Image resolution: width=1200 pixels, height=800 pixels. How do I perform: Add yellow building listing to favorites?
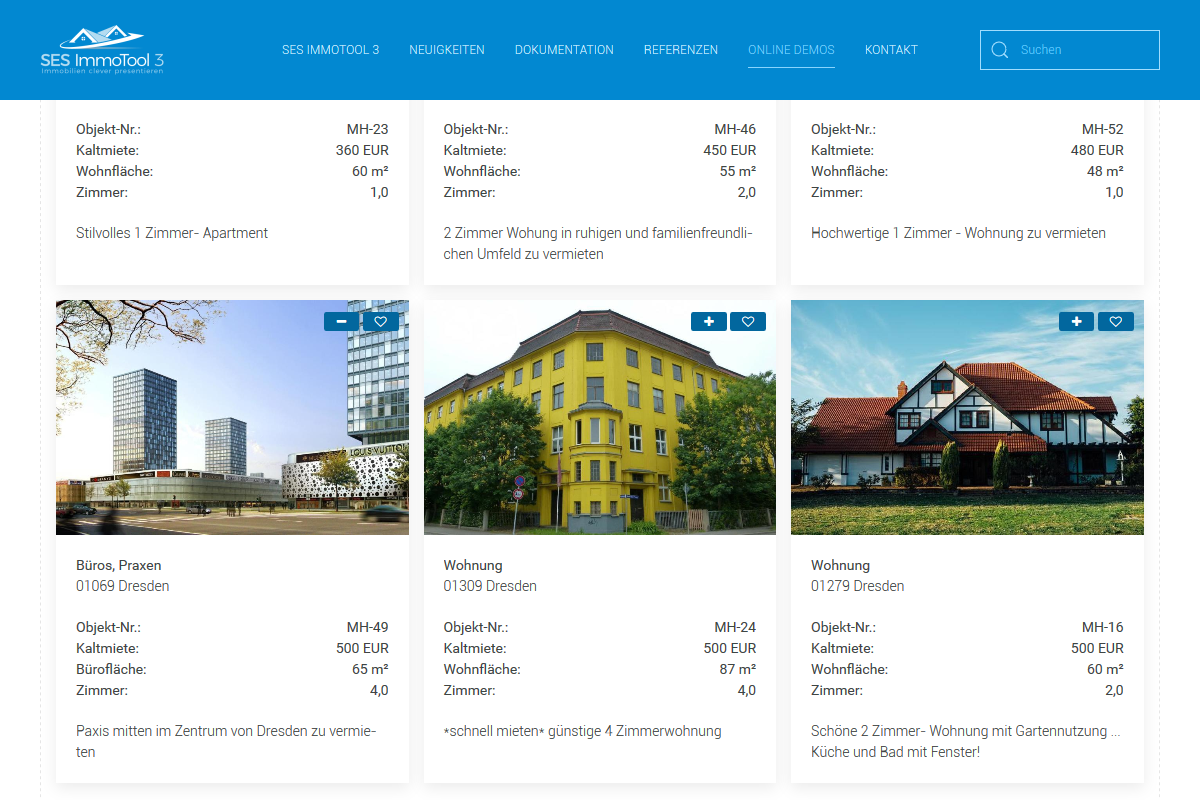748,321
